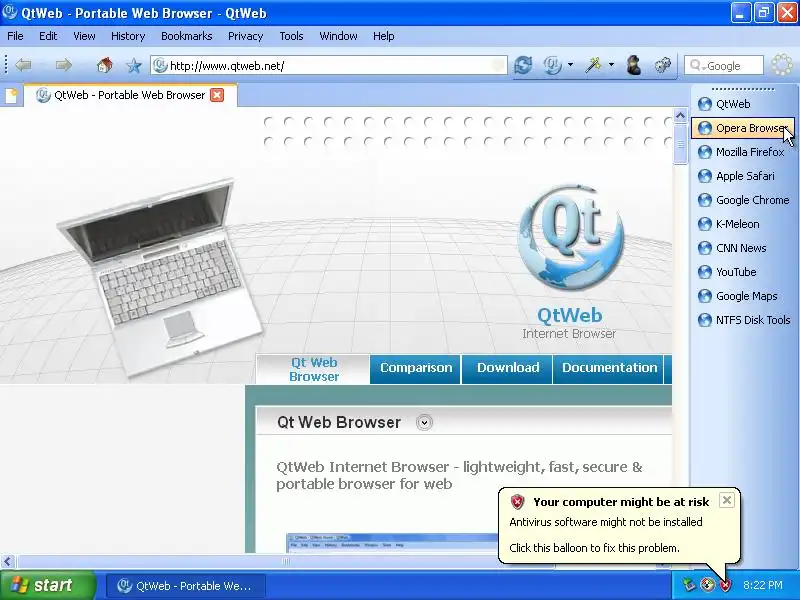Click the toolbar drag handle on the left

coord(6,65)
